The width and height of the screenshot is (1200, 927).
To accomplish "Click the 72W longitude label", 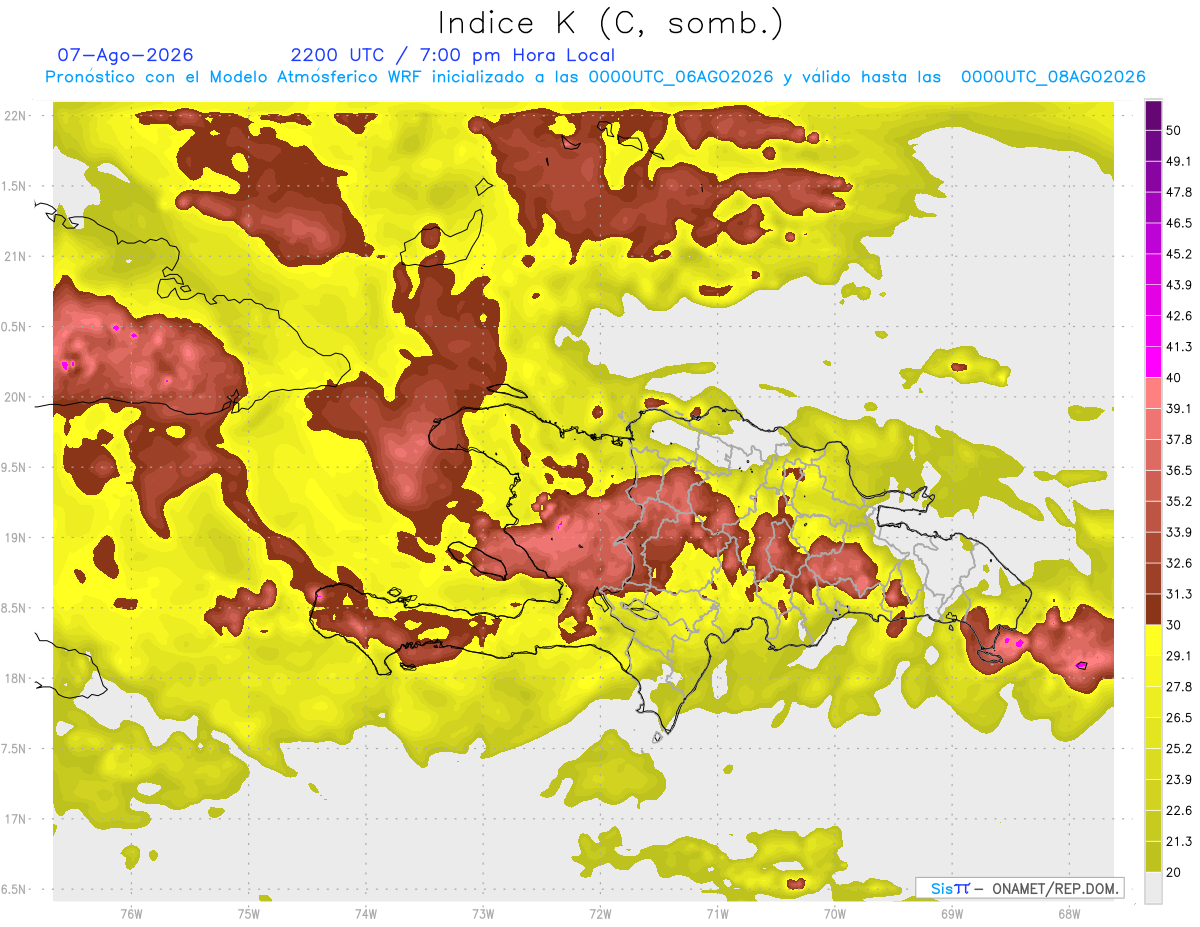I will [x=600, y=914].
